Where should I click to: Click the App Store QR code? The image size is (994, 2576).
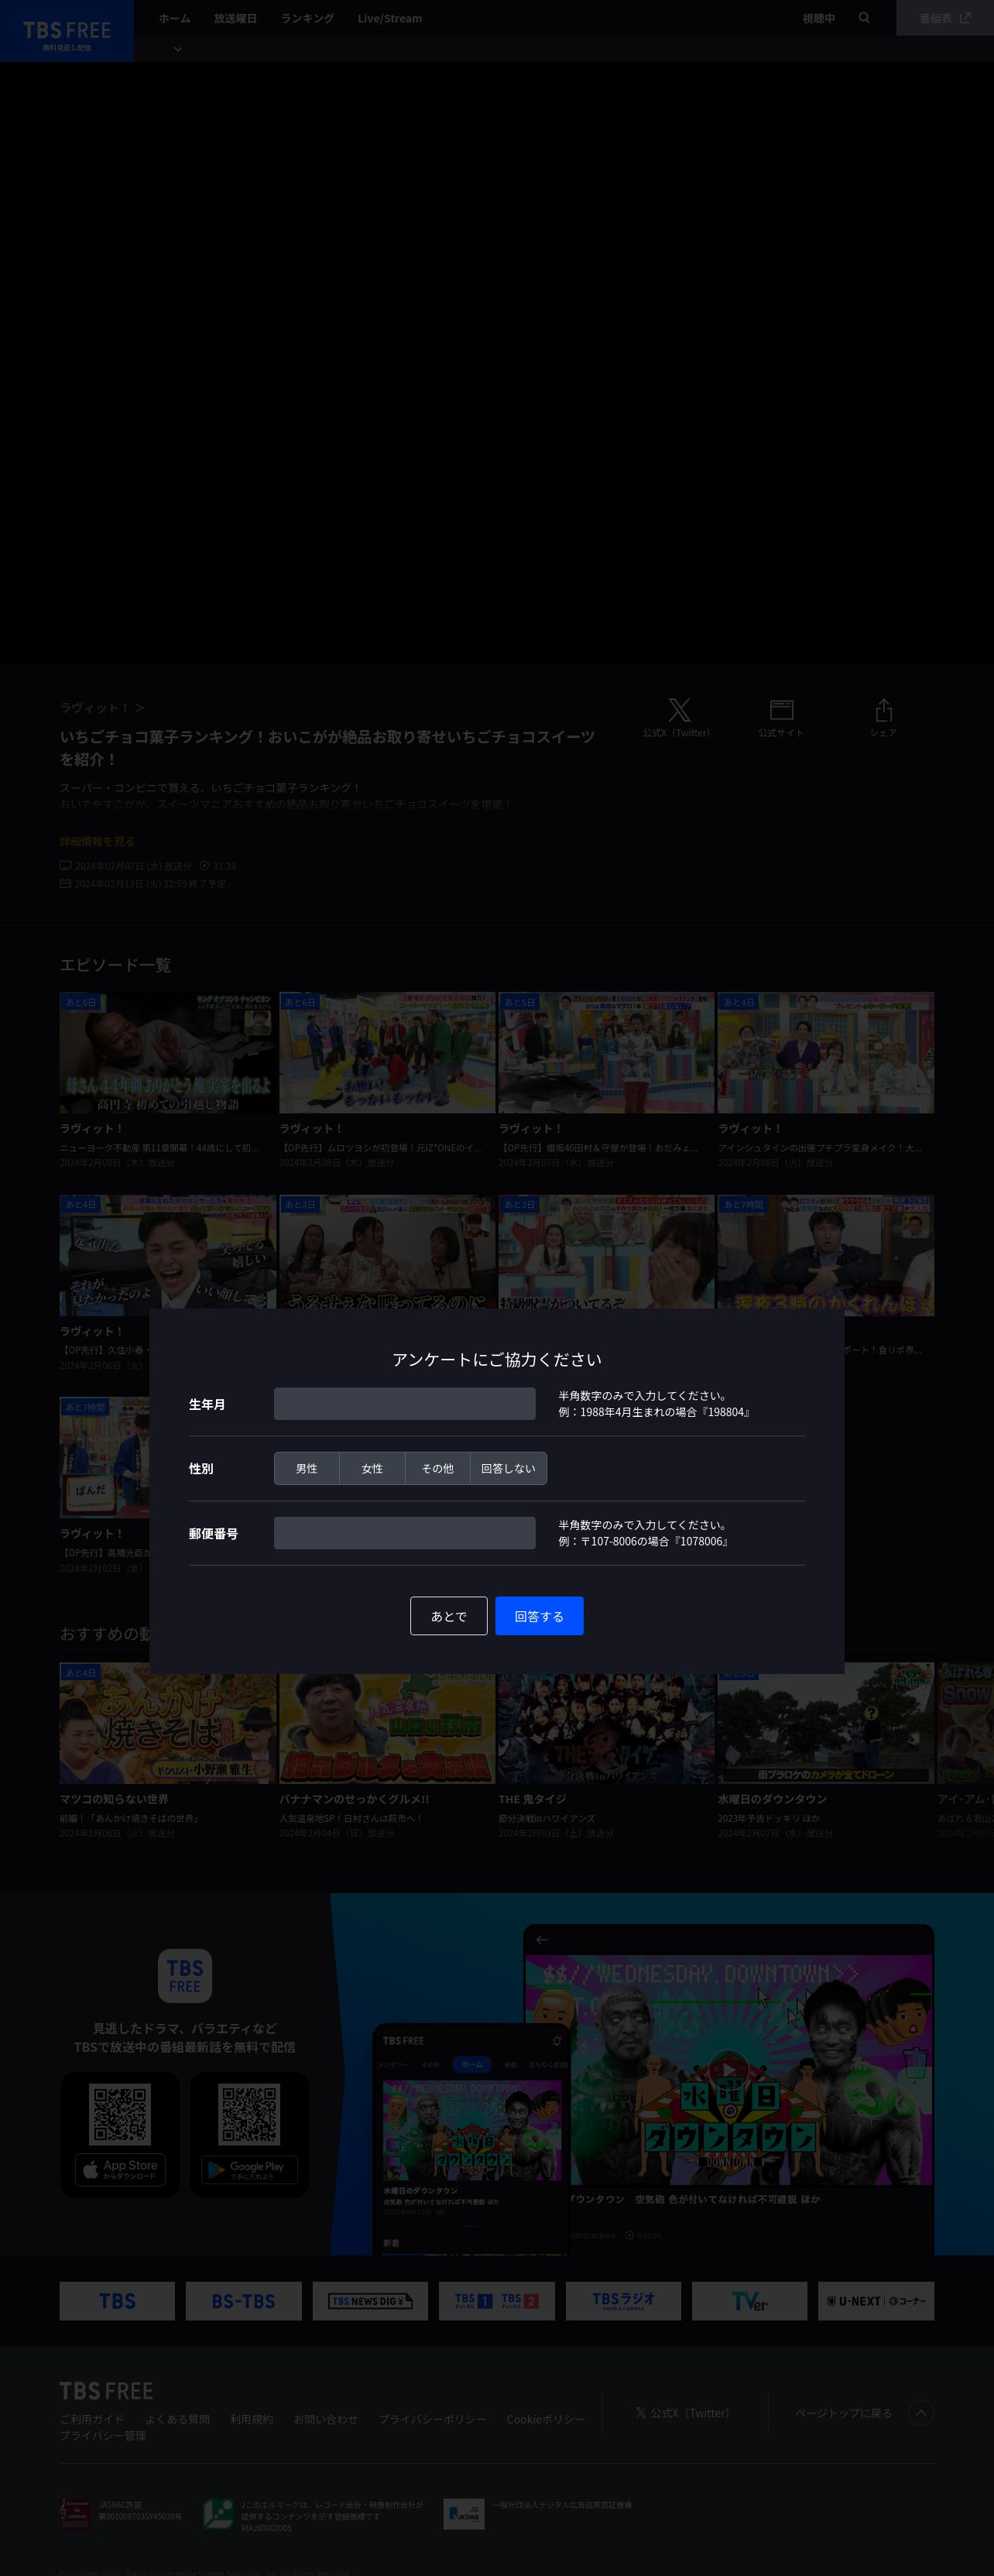click(120, 2113)
